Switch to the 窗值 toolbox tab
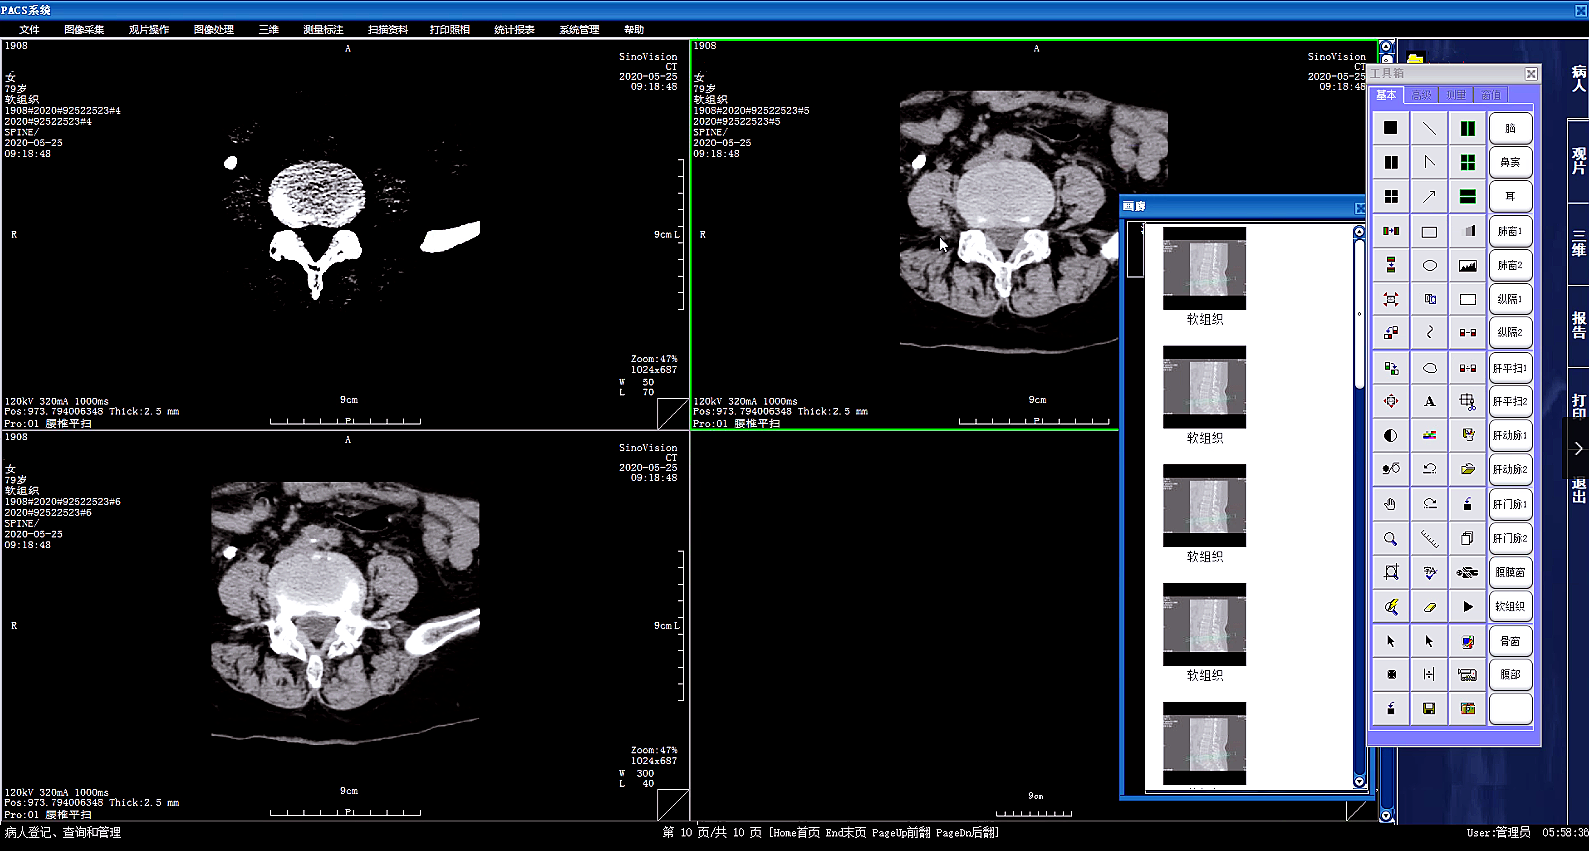This screenshot has height=851, width=1589. tap(1490, 95)
